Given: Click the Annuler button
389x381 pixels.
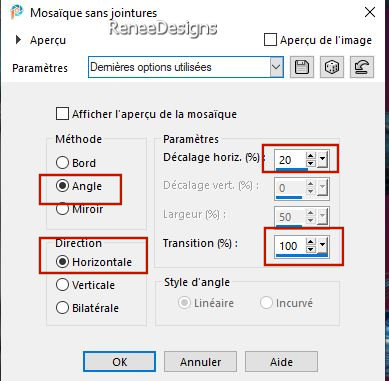Looking at the screenshot, I should [x=200, y=362].
